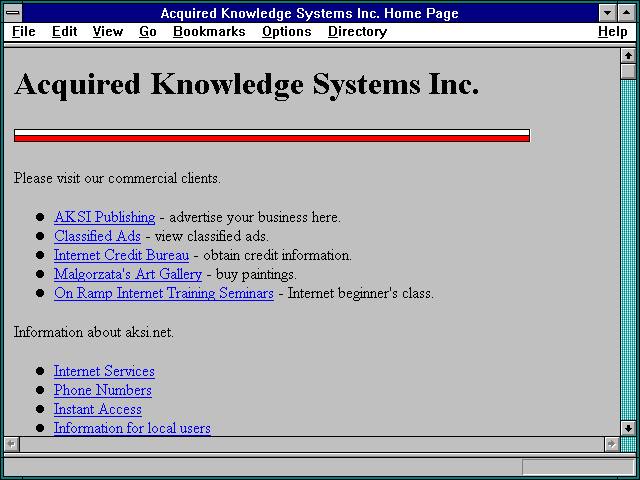Click the text 'Information about aksi.net.'
Image resolution: width=640 pixels, height=480 pixels.
[94, 332]
